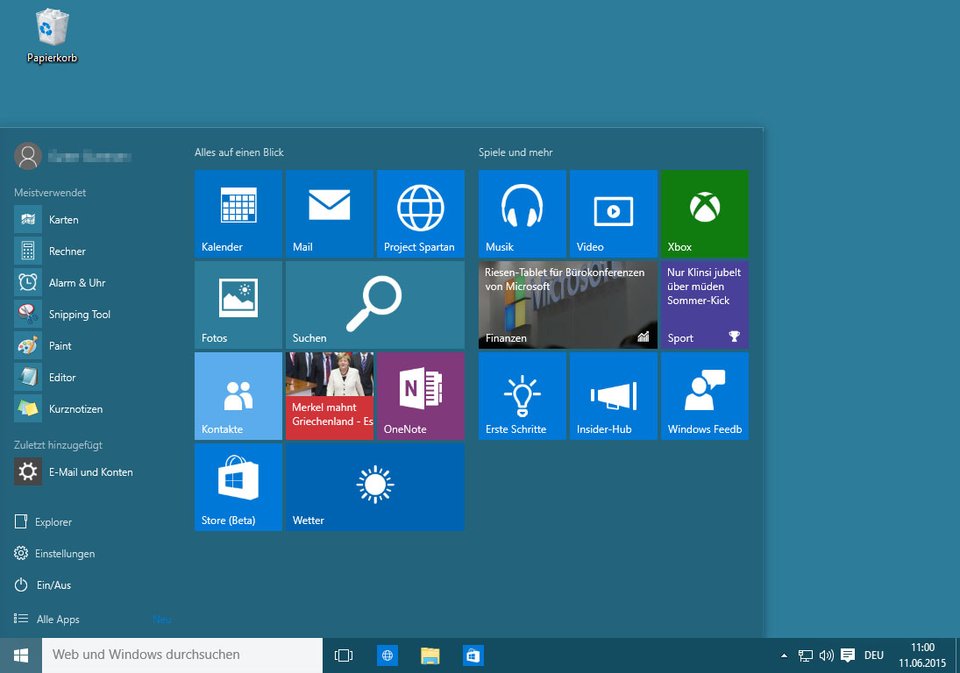The image size is (960, 673).
Task: Open File Explorer from the taskbar
Action: [430, 655]
